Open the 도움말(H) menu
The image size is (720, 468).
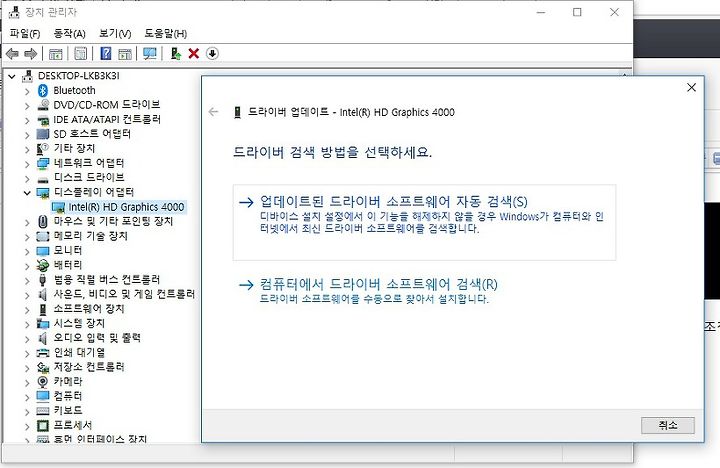(166, 34)
